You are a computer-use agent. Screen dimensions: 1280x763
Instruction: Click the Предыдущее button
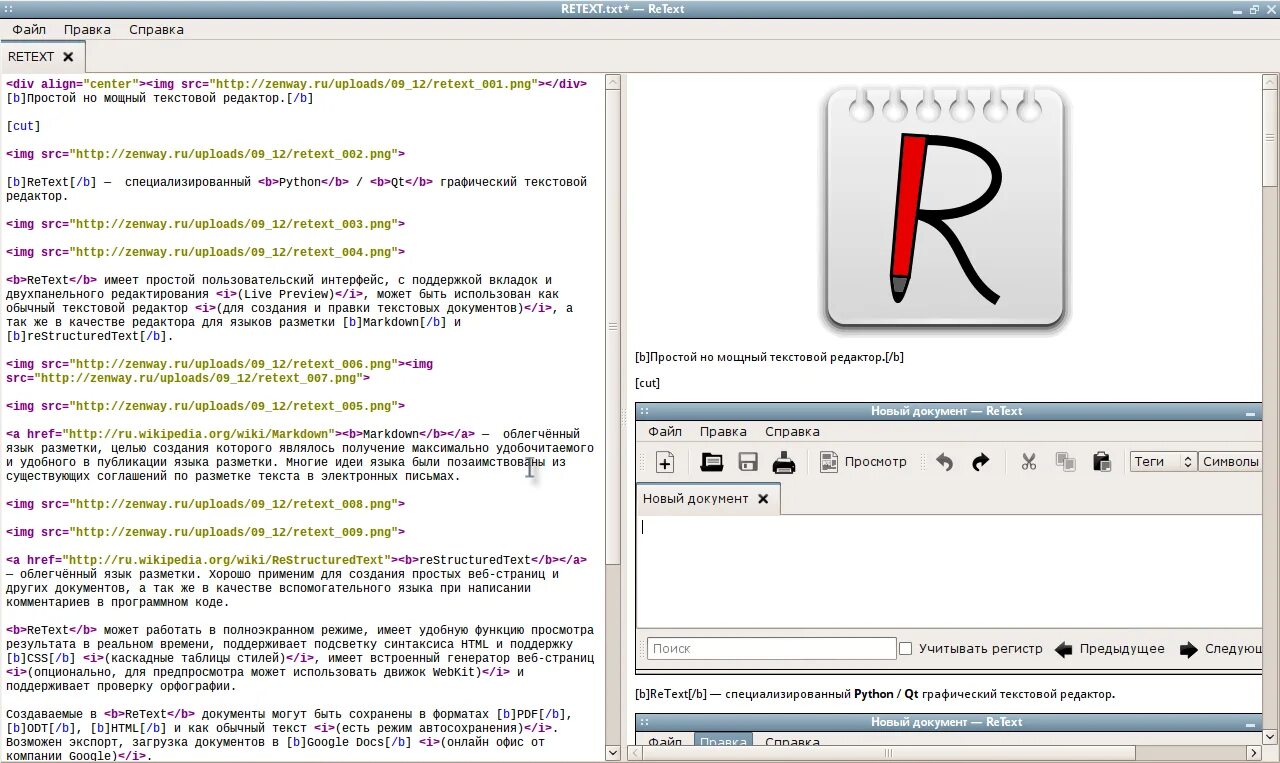[1111, 649]
